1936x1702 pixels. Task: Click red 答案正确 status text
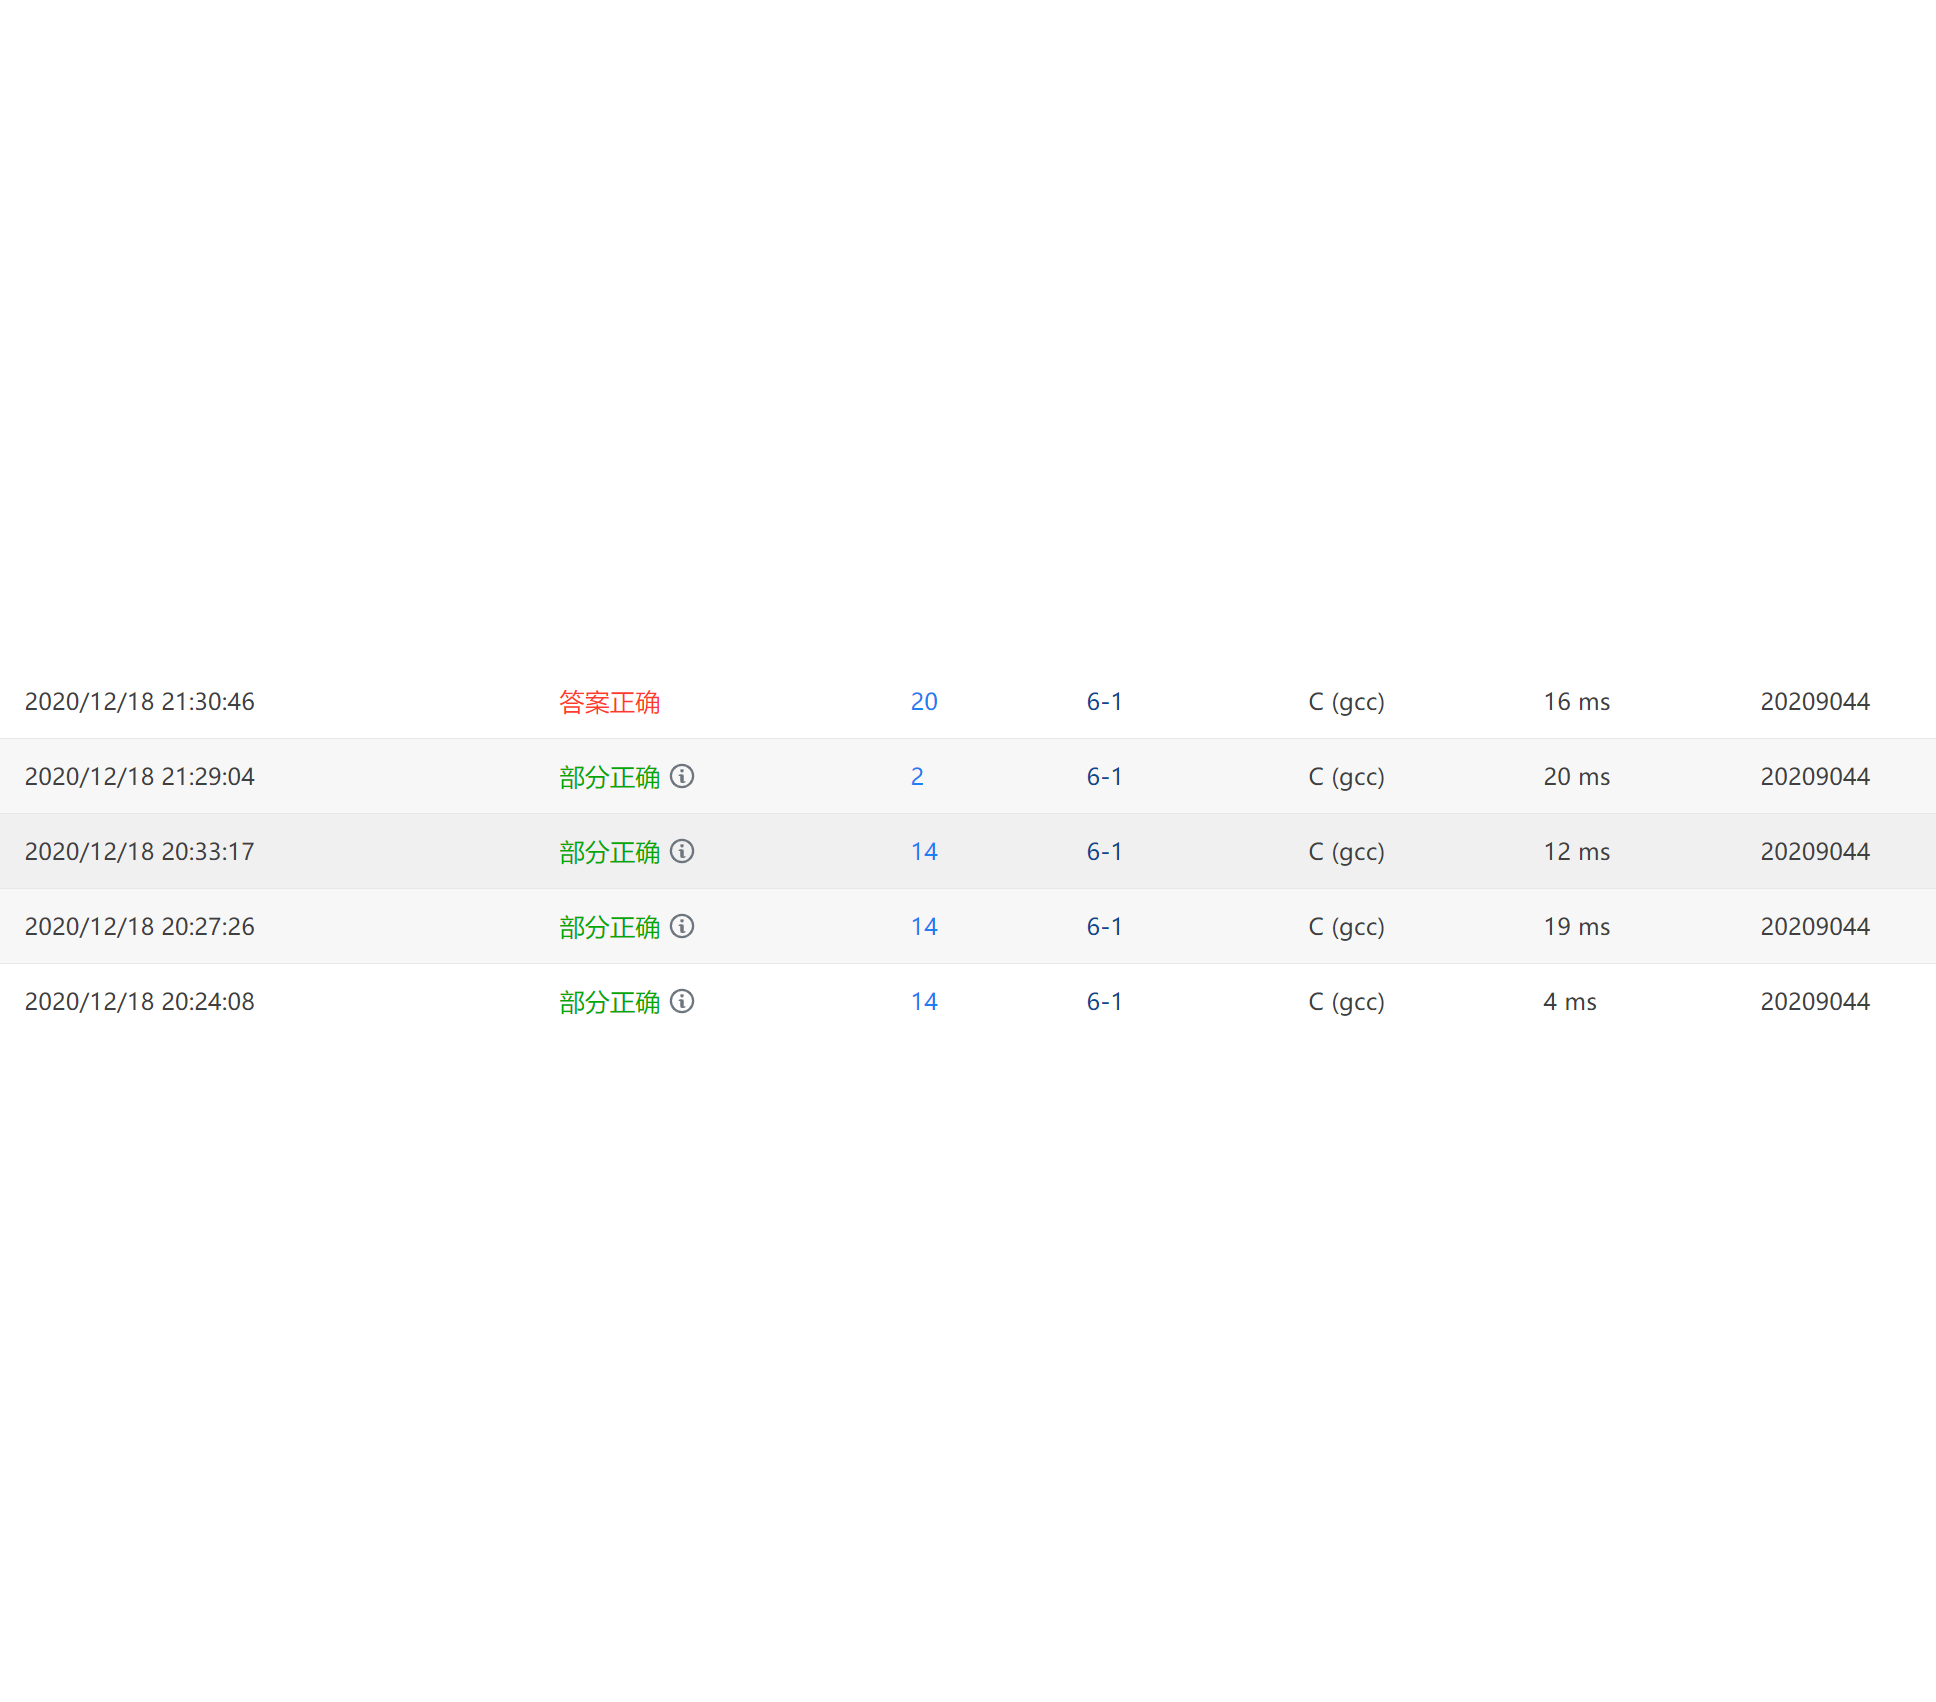tap(609, 702)
